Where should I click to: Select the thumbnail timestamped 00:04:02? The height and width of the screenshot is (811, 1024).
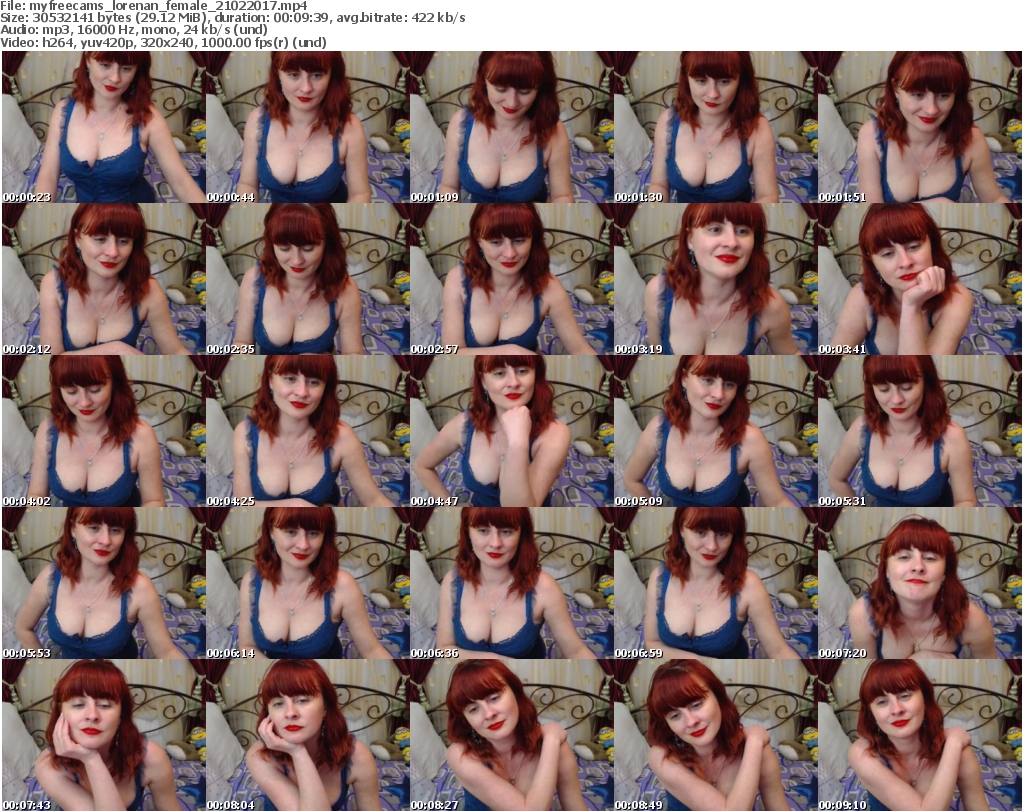pyautogui.click(x=104, y=432)
